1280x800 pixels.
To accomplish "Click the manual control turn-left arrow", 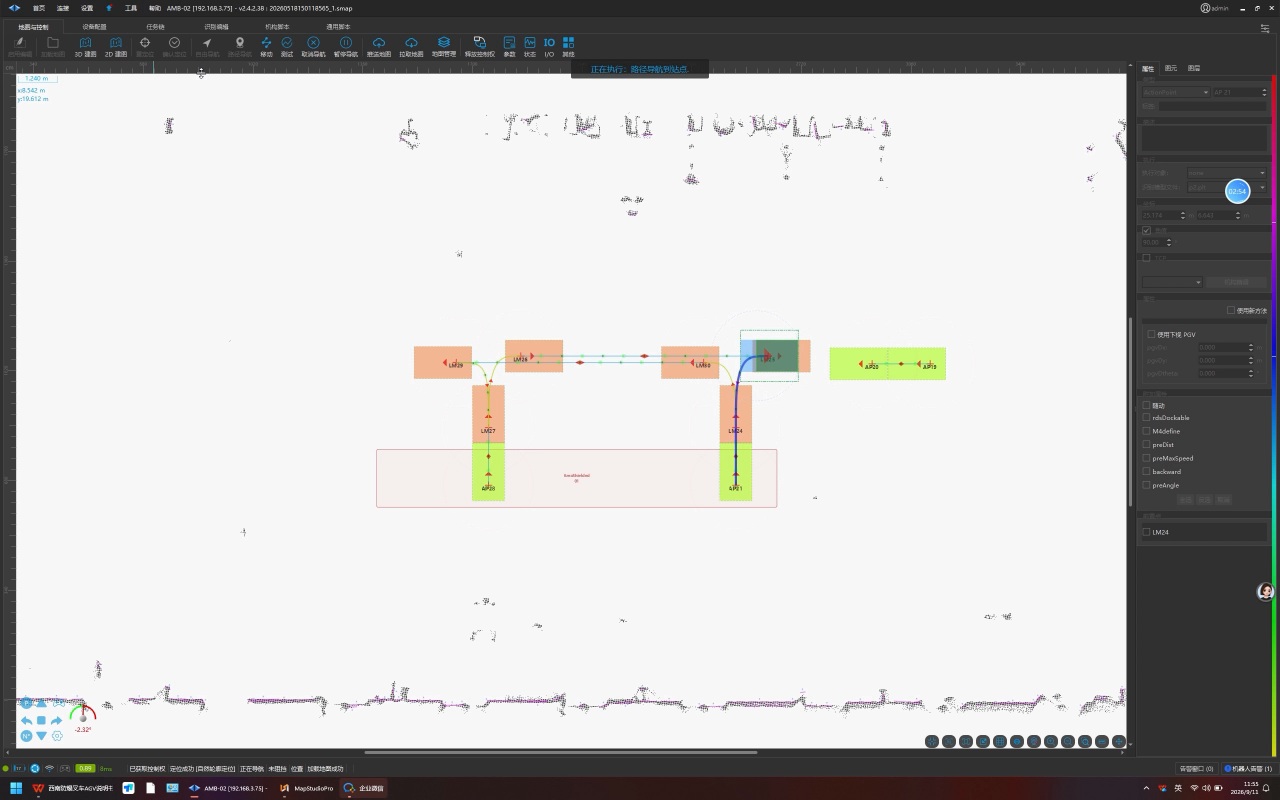I will tap(26, 720).
